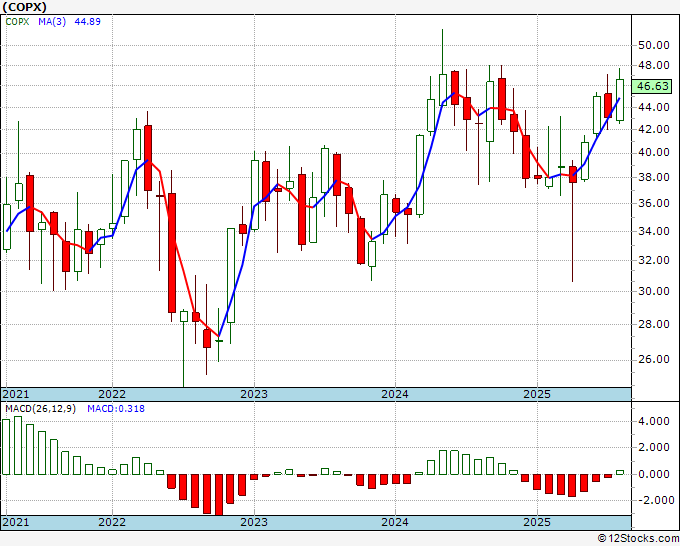Click the 28.00 price axis label
The width and height of the screenshot is (680, 546).
653,324
